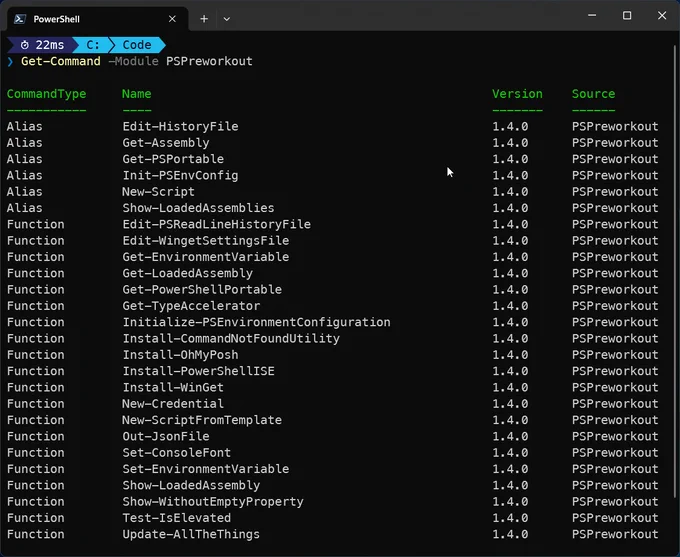The width and height of the screenshot is (680, 557).
Task: Click the stopwatch icon in prompt
Action: click(x=25, y=45)
